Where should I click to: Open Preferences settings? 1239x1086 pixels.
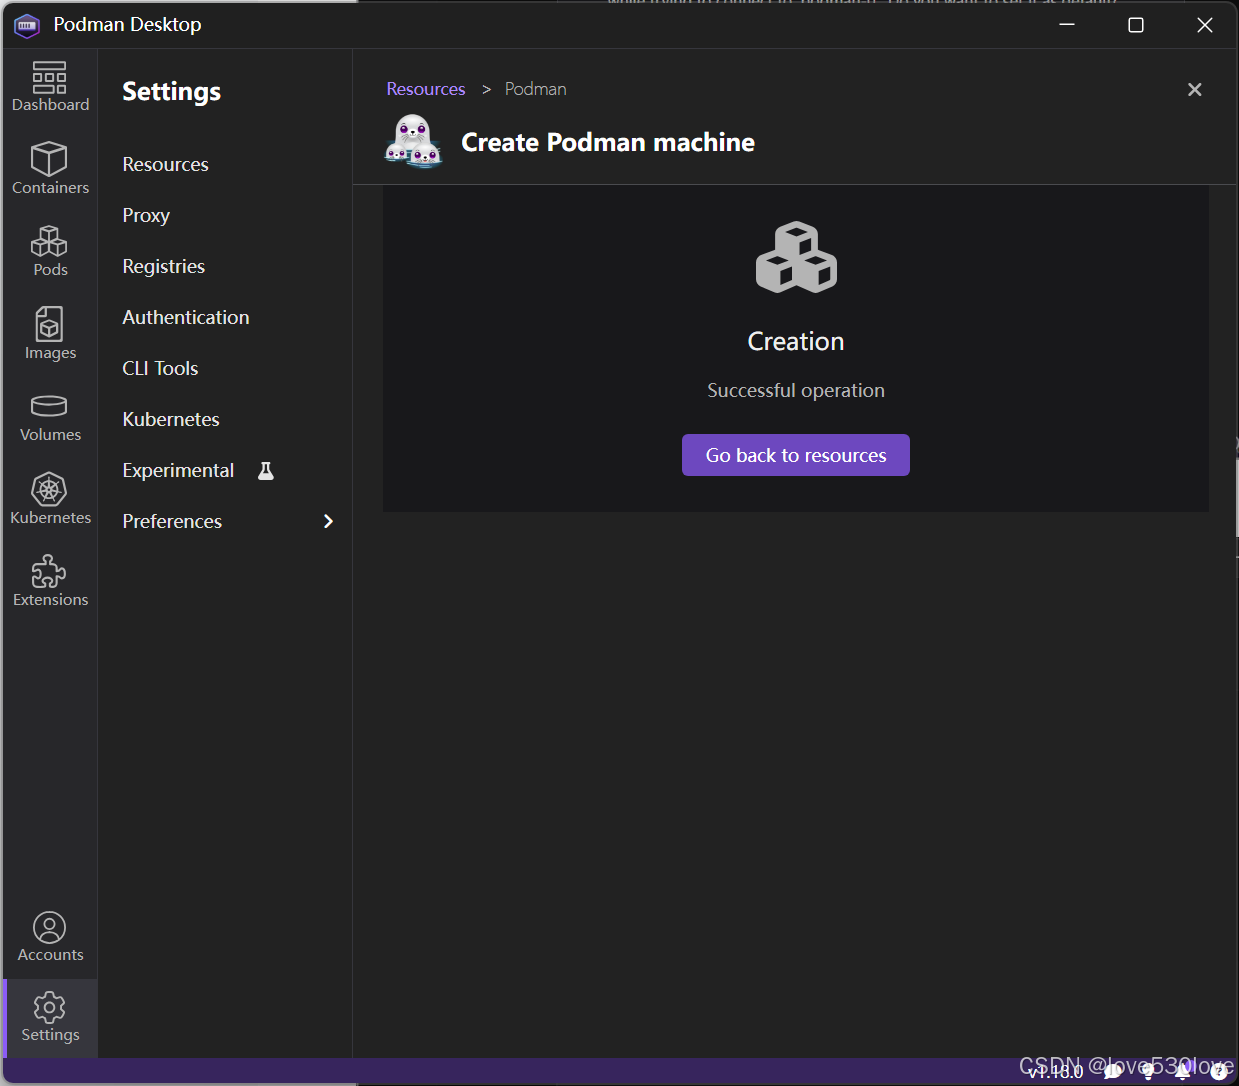coord(172,521)
